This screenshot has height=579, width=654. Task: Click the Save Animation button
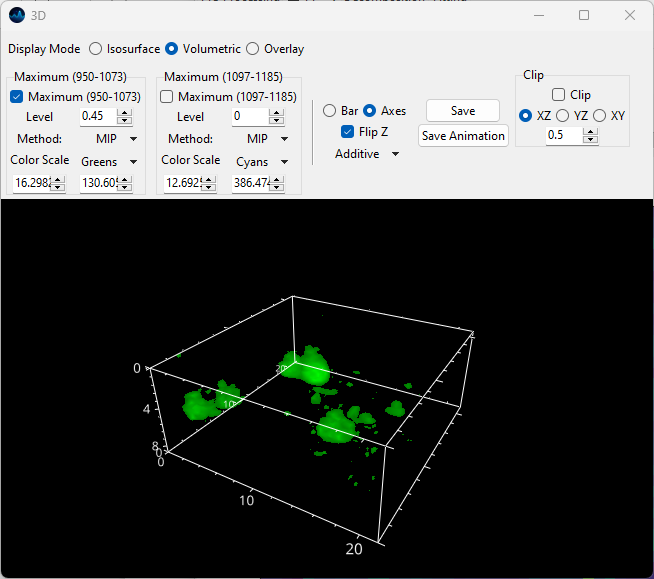[463, 136]
